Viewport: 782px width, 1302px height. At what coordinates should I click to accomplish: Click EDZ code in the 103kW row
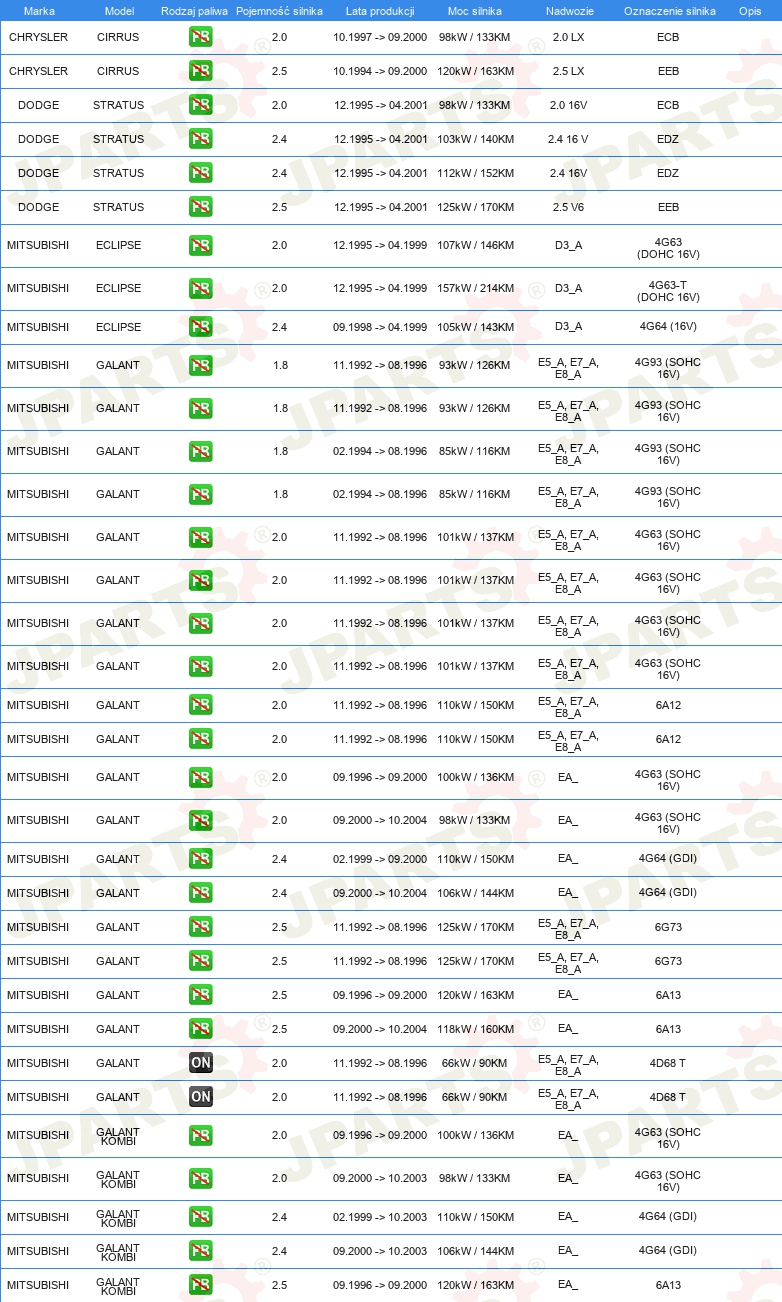tap(668, 139)
